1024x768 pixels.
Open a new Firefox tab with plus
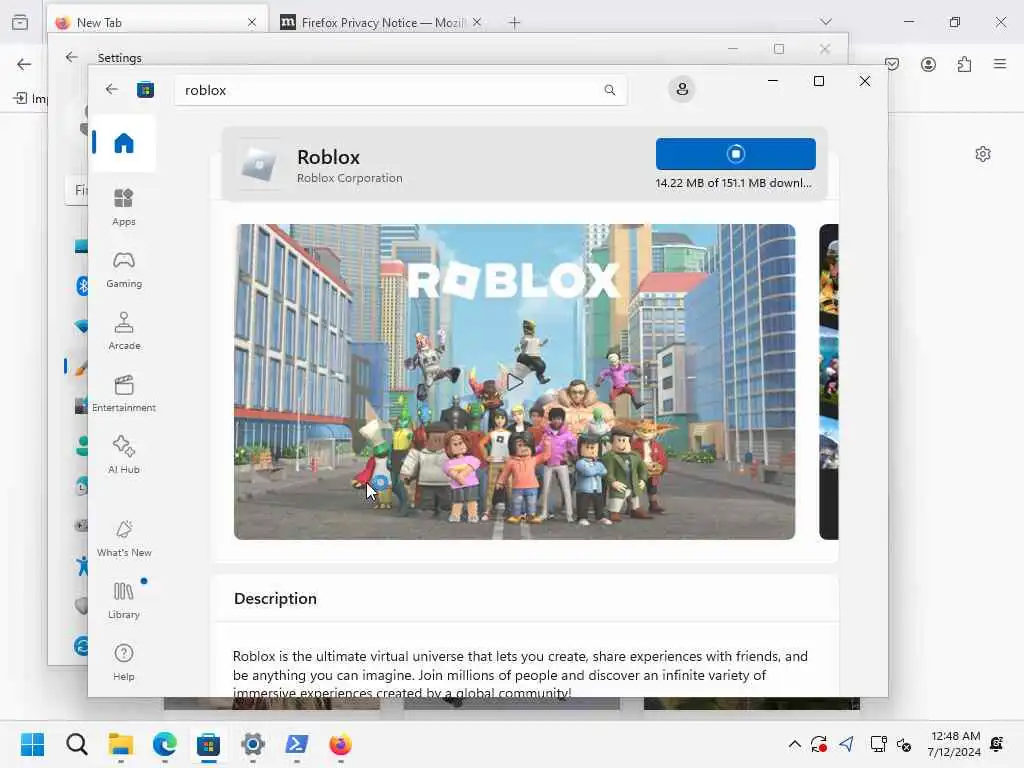point(515,23)
